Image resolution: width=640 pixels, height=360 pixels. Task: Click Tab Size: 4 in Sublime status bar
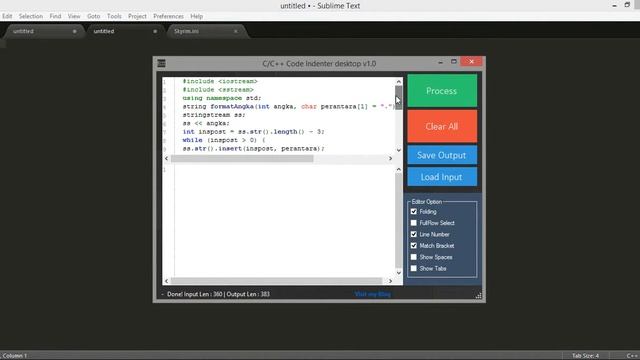(585, 356)
